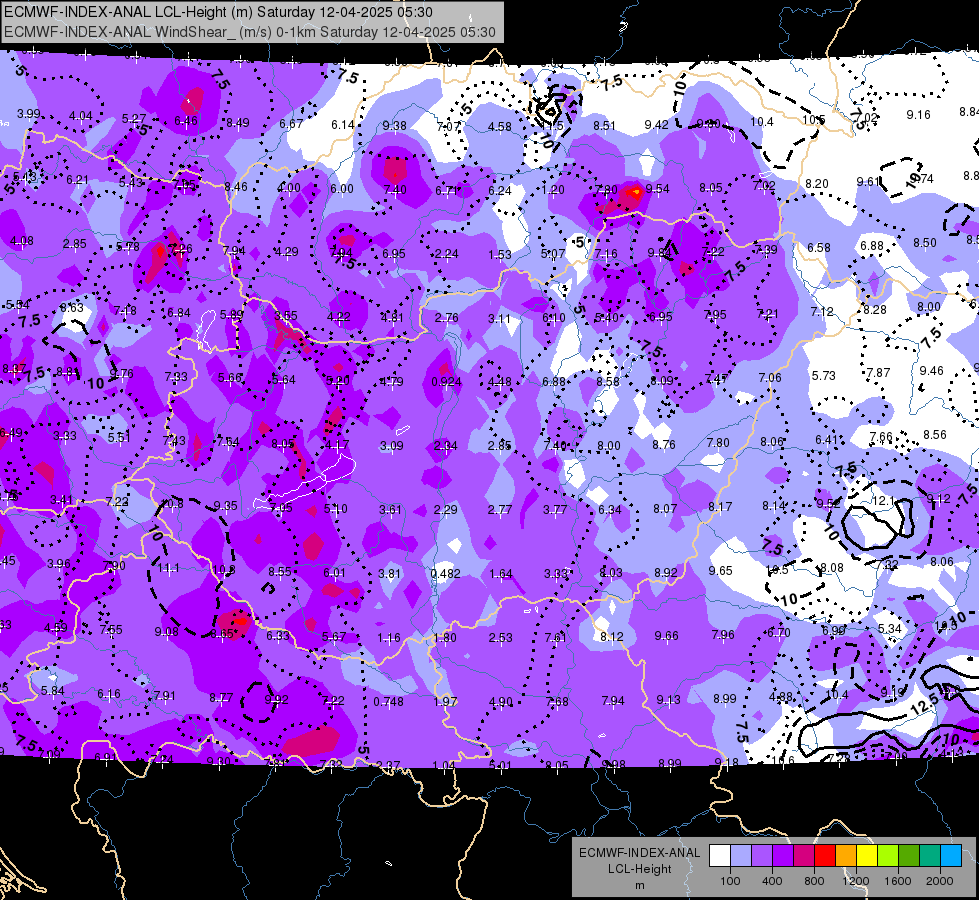This screenshot has height=900, width=979.
Task: Click the 'LCL-Height' legend caption
Action: pyautogui.click(x=639, y=869)
